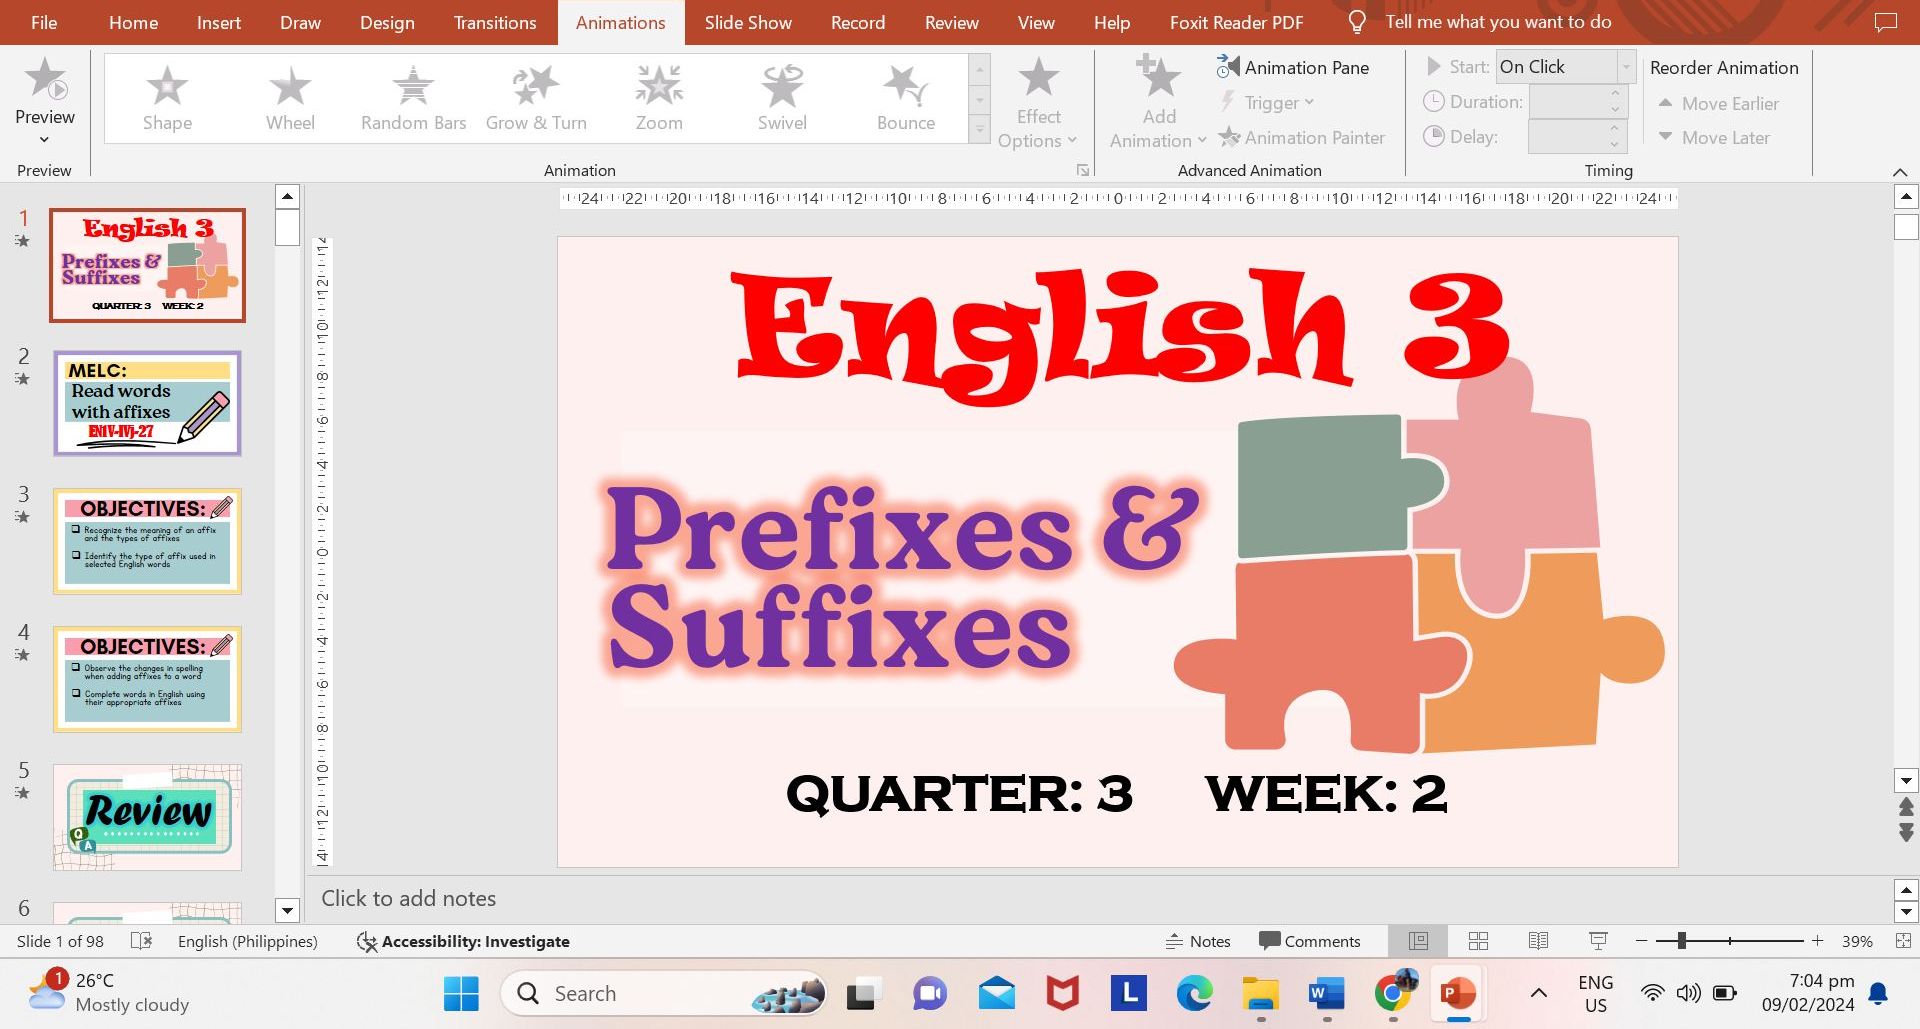This screenshot has height=1029, width=1920.
Task: Click the zoom in plus button
Action: pos(1817,941)
